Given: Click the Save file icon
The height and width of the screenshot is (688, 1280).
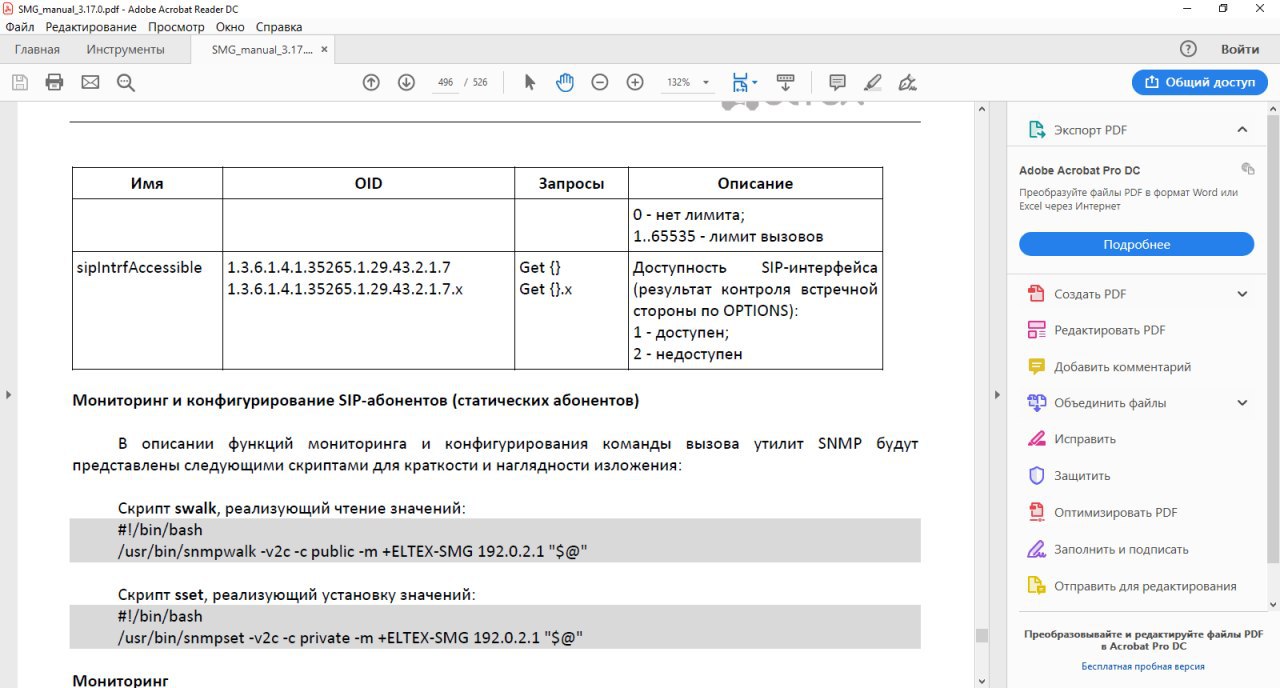Looking at the screenshot, I should pos(19,82).
